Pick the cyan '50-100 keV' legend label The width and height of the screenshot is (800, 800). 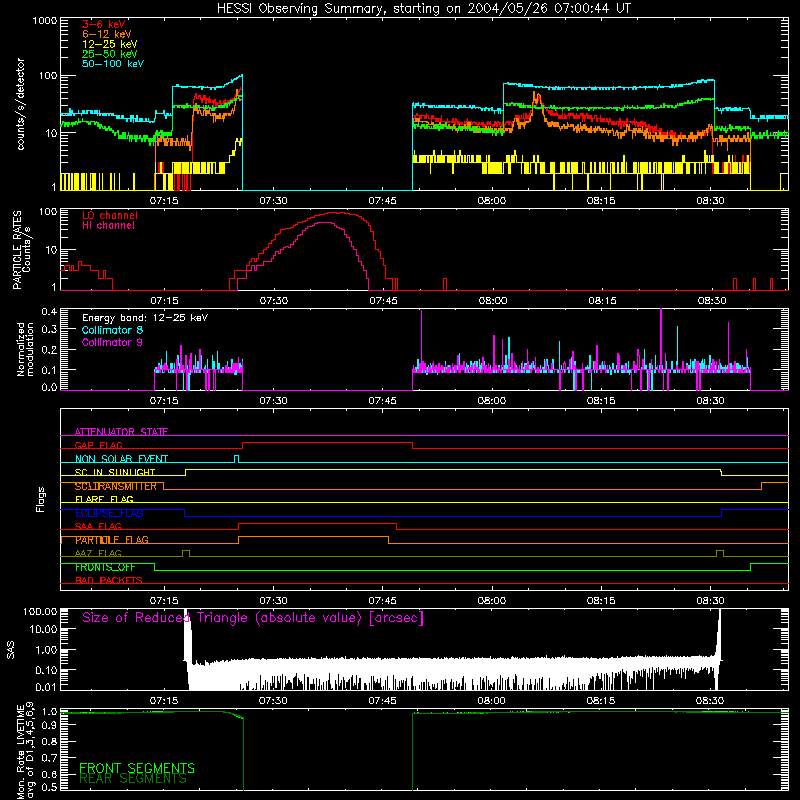click(x=113, y=64)
